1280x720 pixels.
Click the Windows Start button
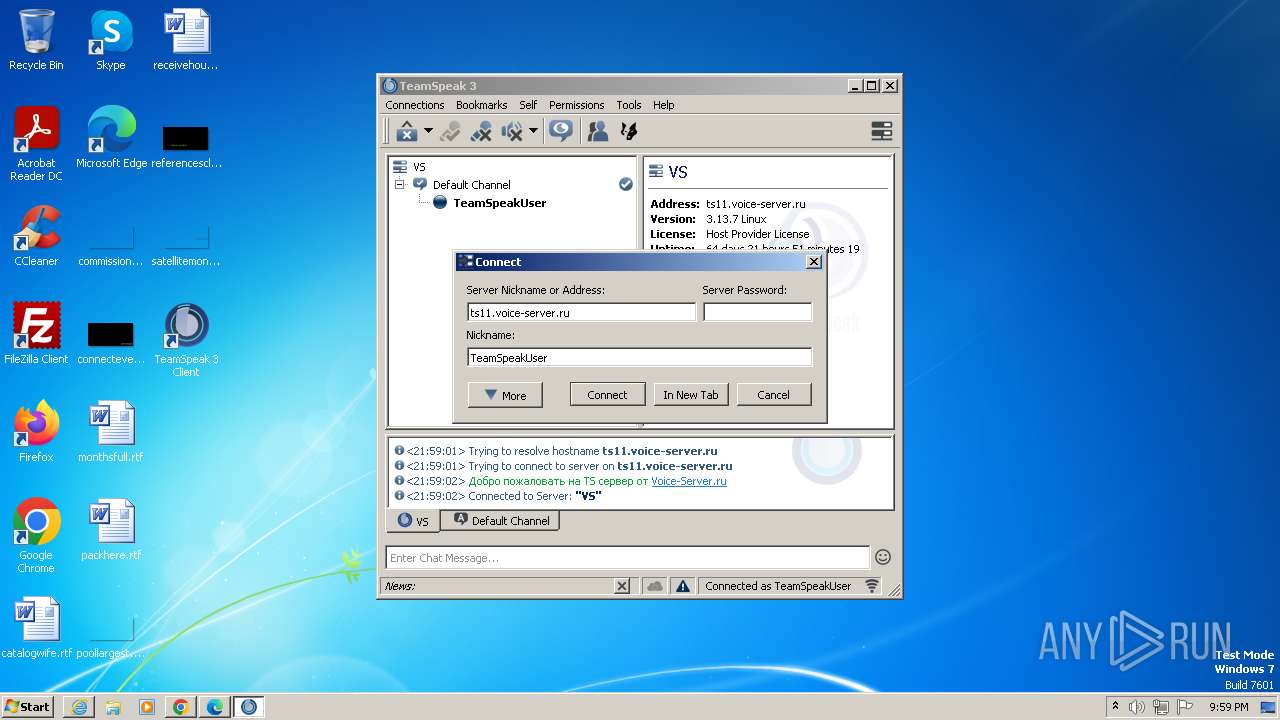28,706
